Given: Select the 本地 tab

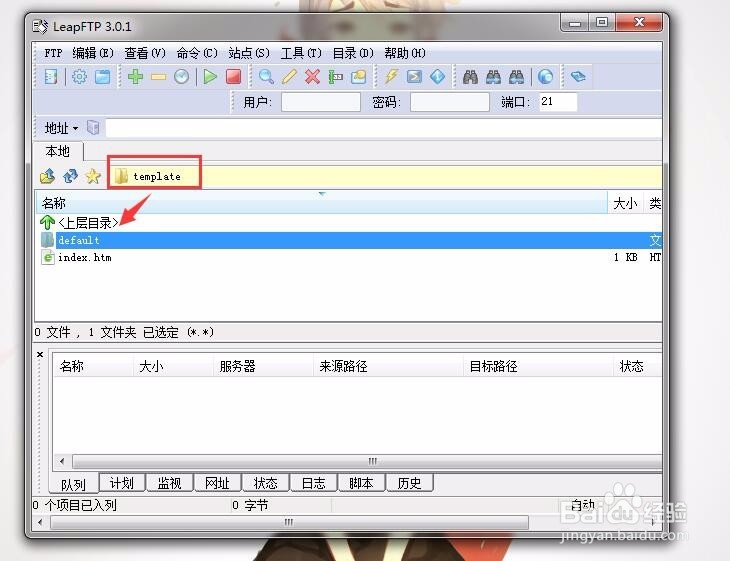Looking at the screenshot, I should (58, 151).
